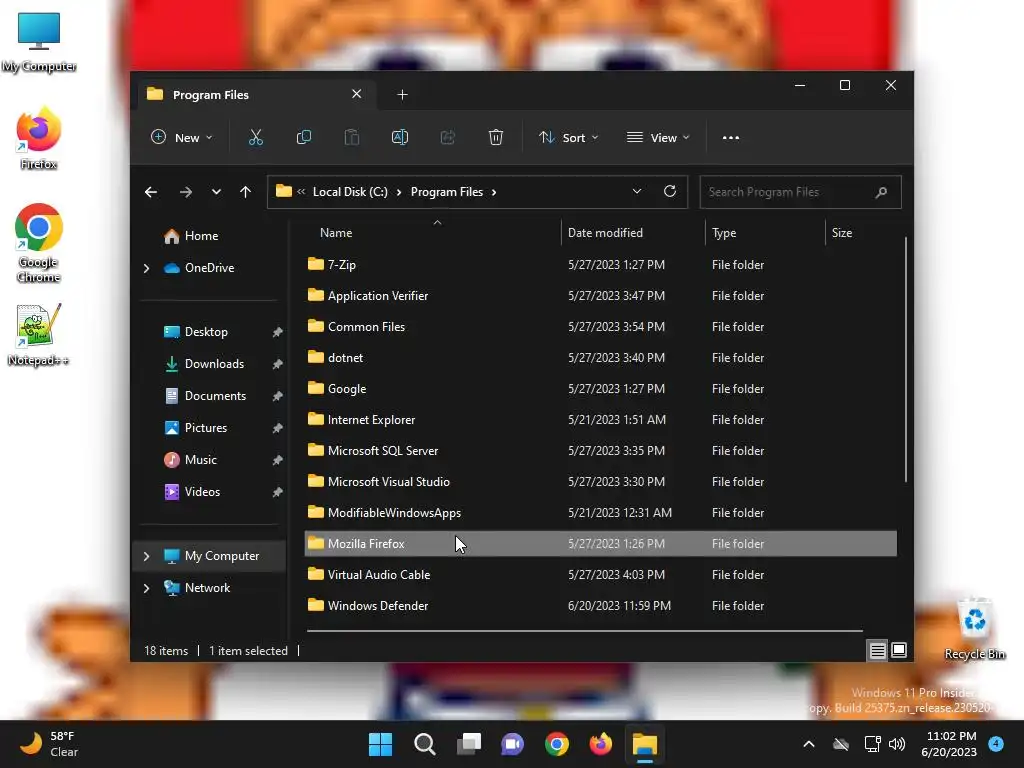The width and height of the screenshot is (1024, 768).
Task: Click Local Disk (C:) in breadcrumb
Action: [350, 192]
